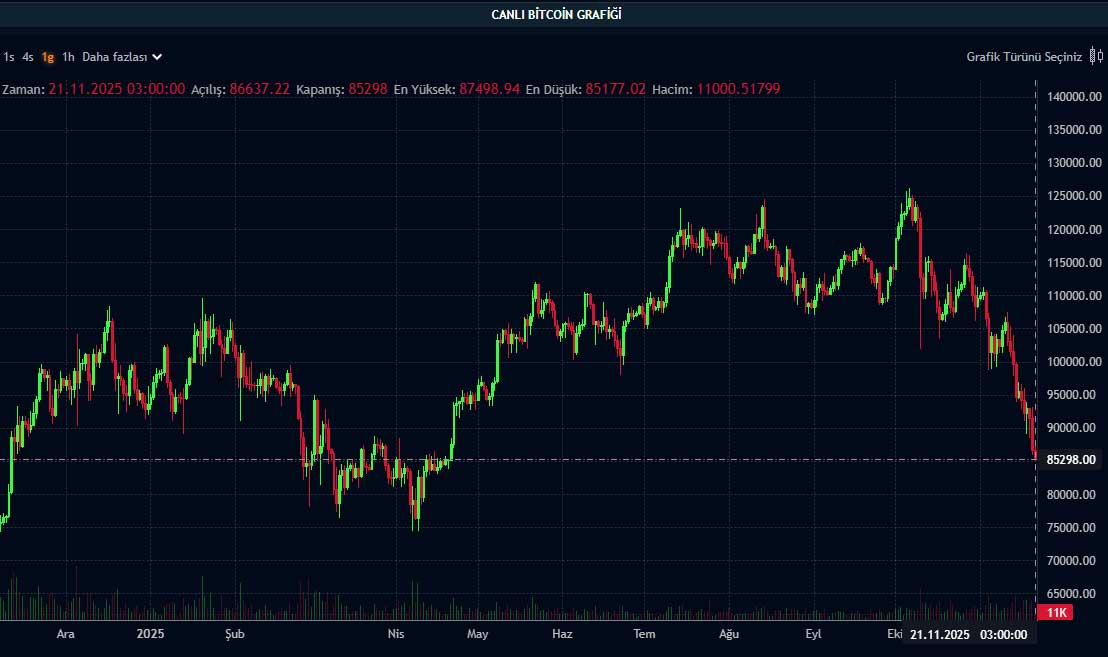Click the En Yüksek value 87498.94
Screen dimensions: 1108x657
click(x=487, y=89)
